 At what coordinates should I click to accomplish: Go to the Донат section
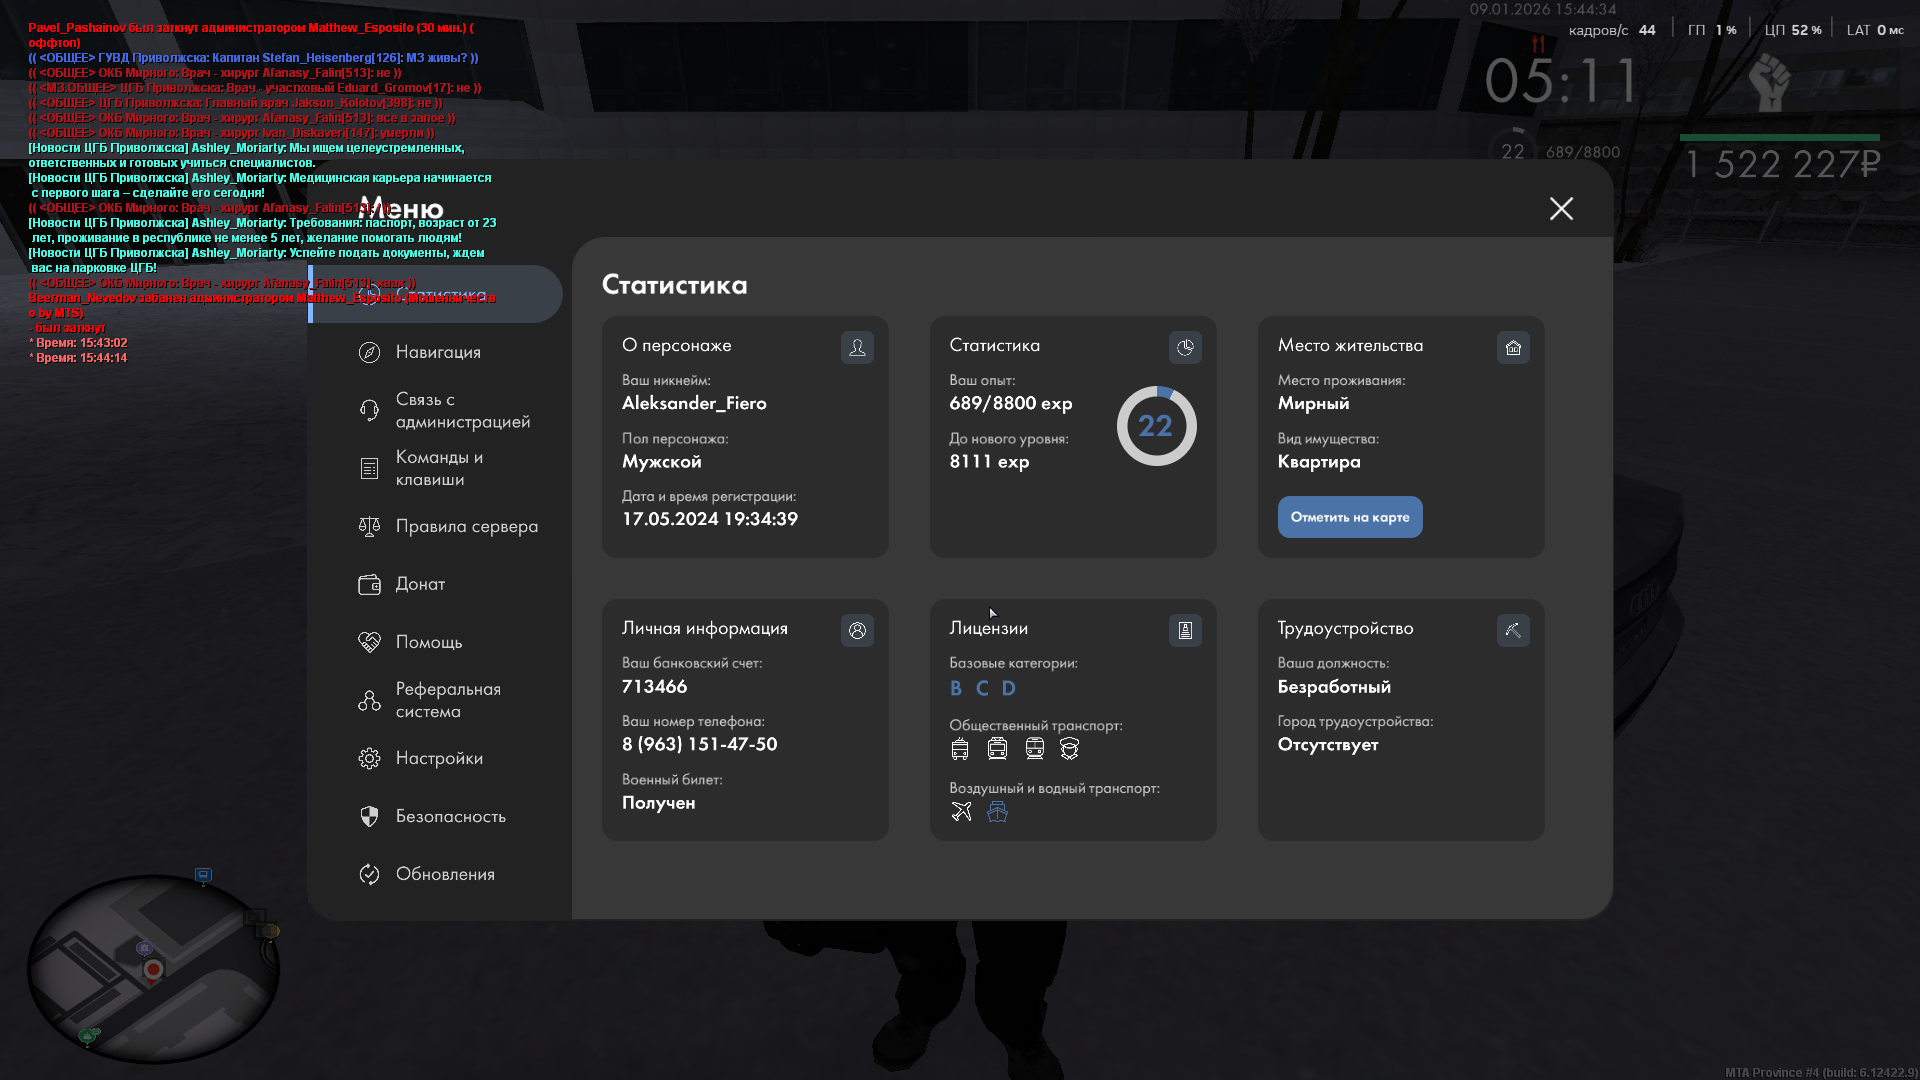point(420,584)
